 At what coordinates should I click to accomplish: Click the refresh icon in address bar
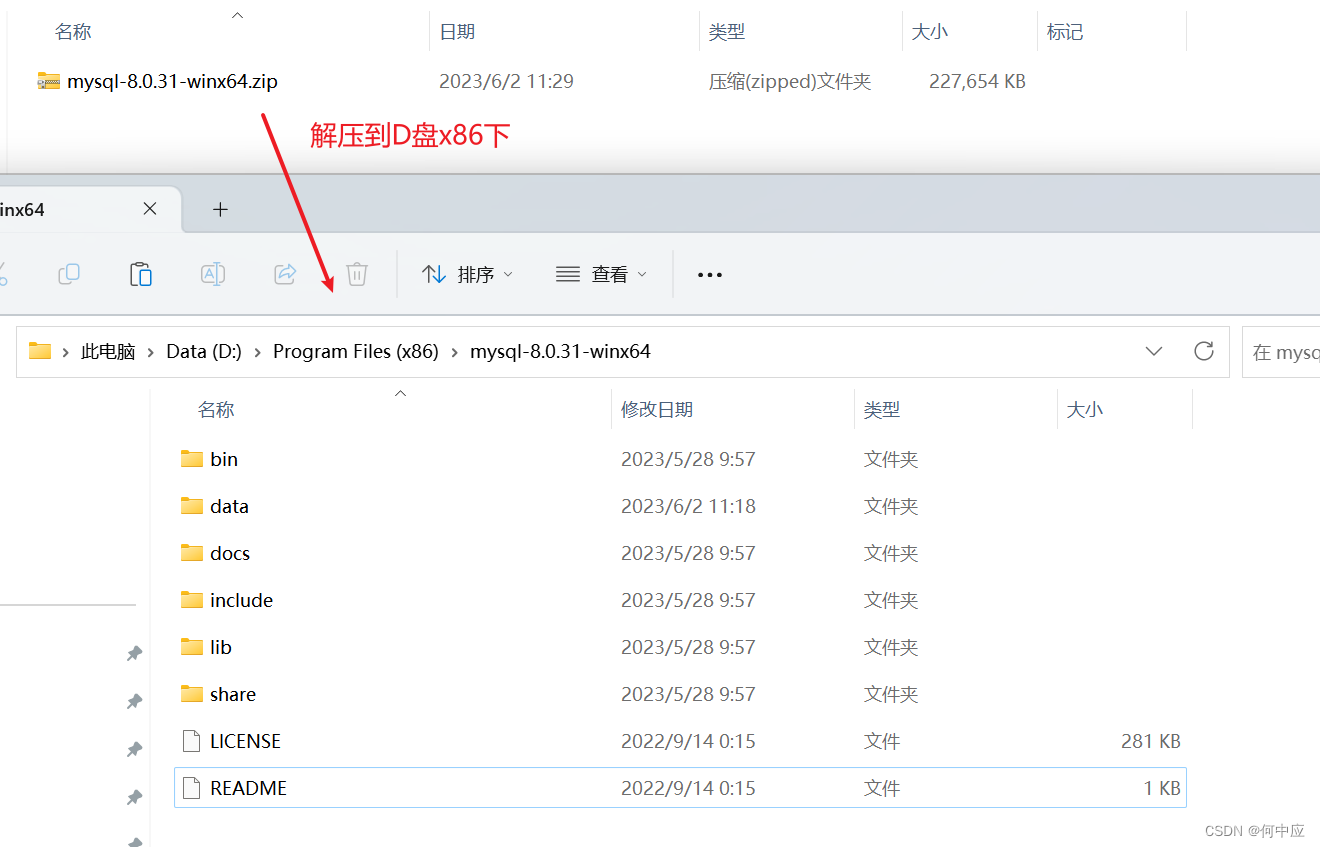(x=1204, y=351)
